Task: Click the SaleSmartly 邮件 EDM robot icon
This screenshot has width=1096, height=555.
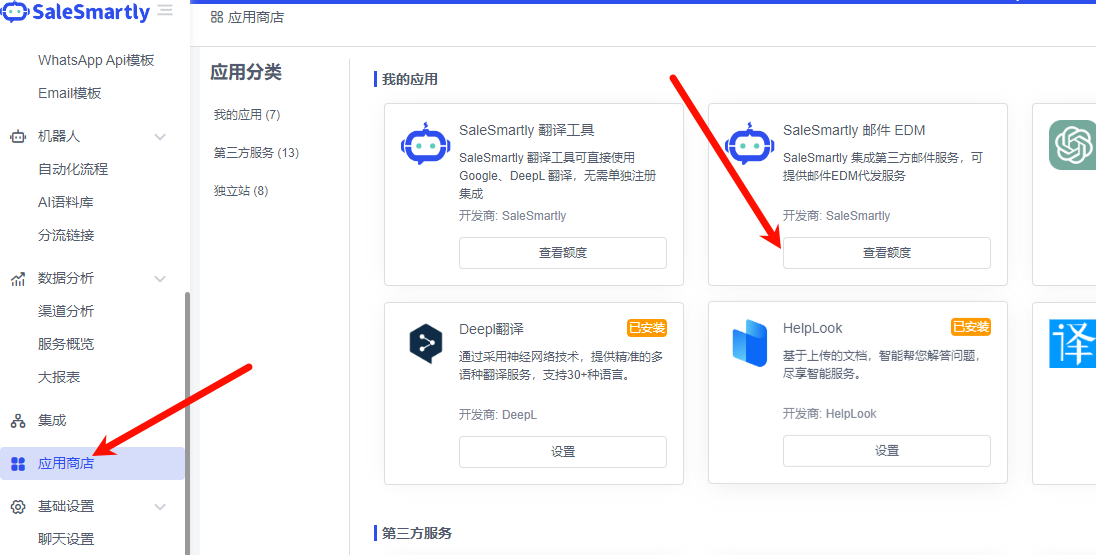Action: 749,145
